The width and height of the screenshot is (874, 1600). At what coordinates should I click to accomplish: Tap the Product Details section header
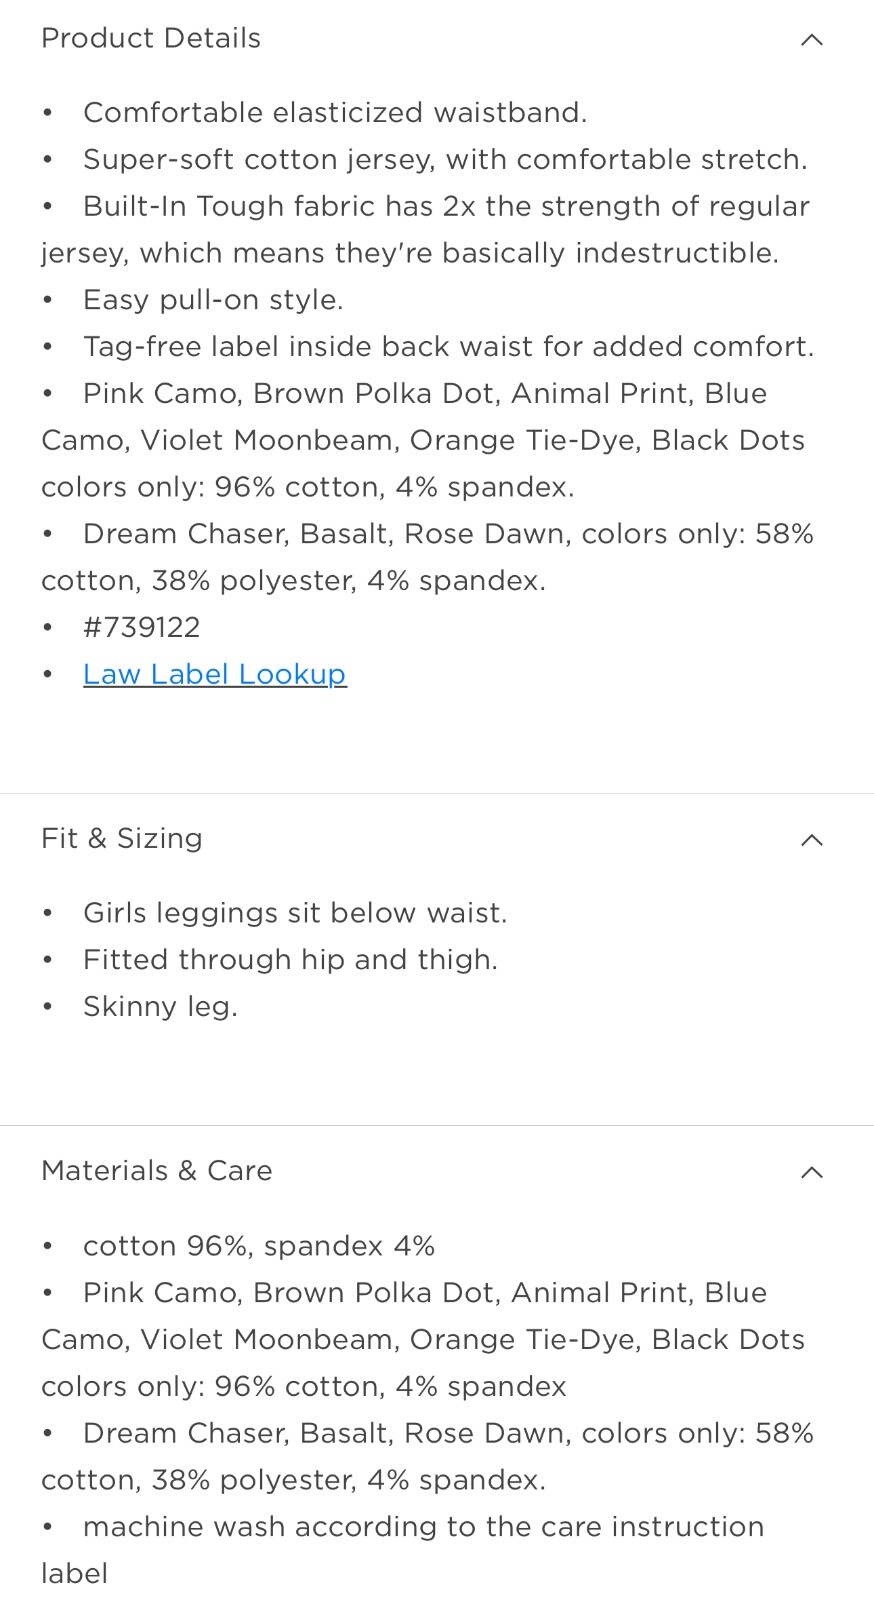(437, 38)
